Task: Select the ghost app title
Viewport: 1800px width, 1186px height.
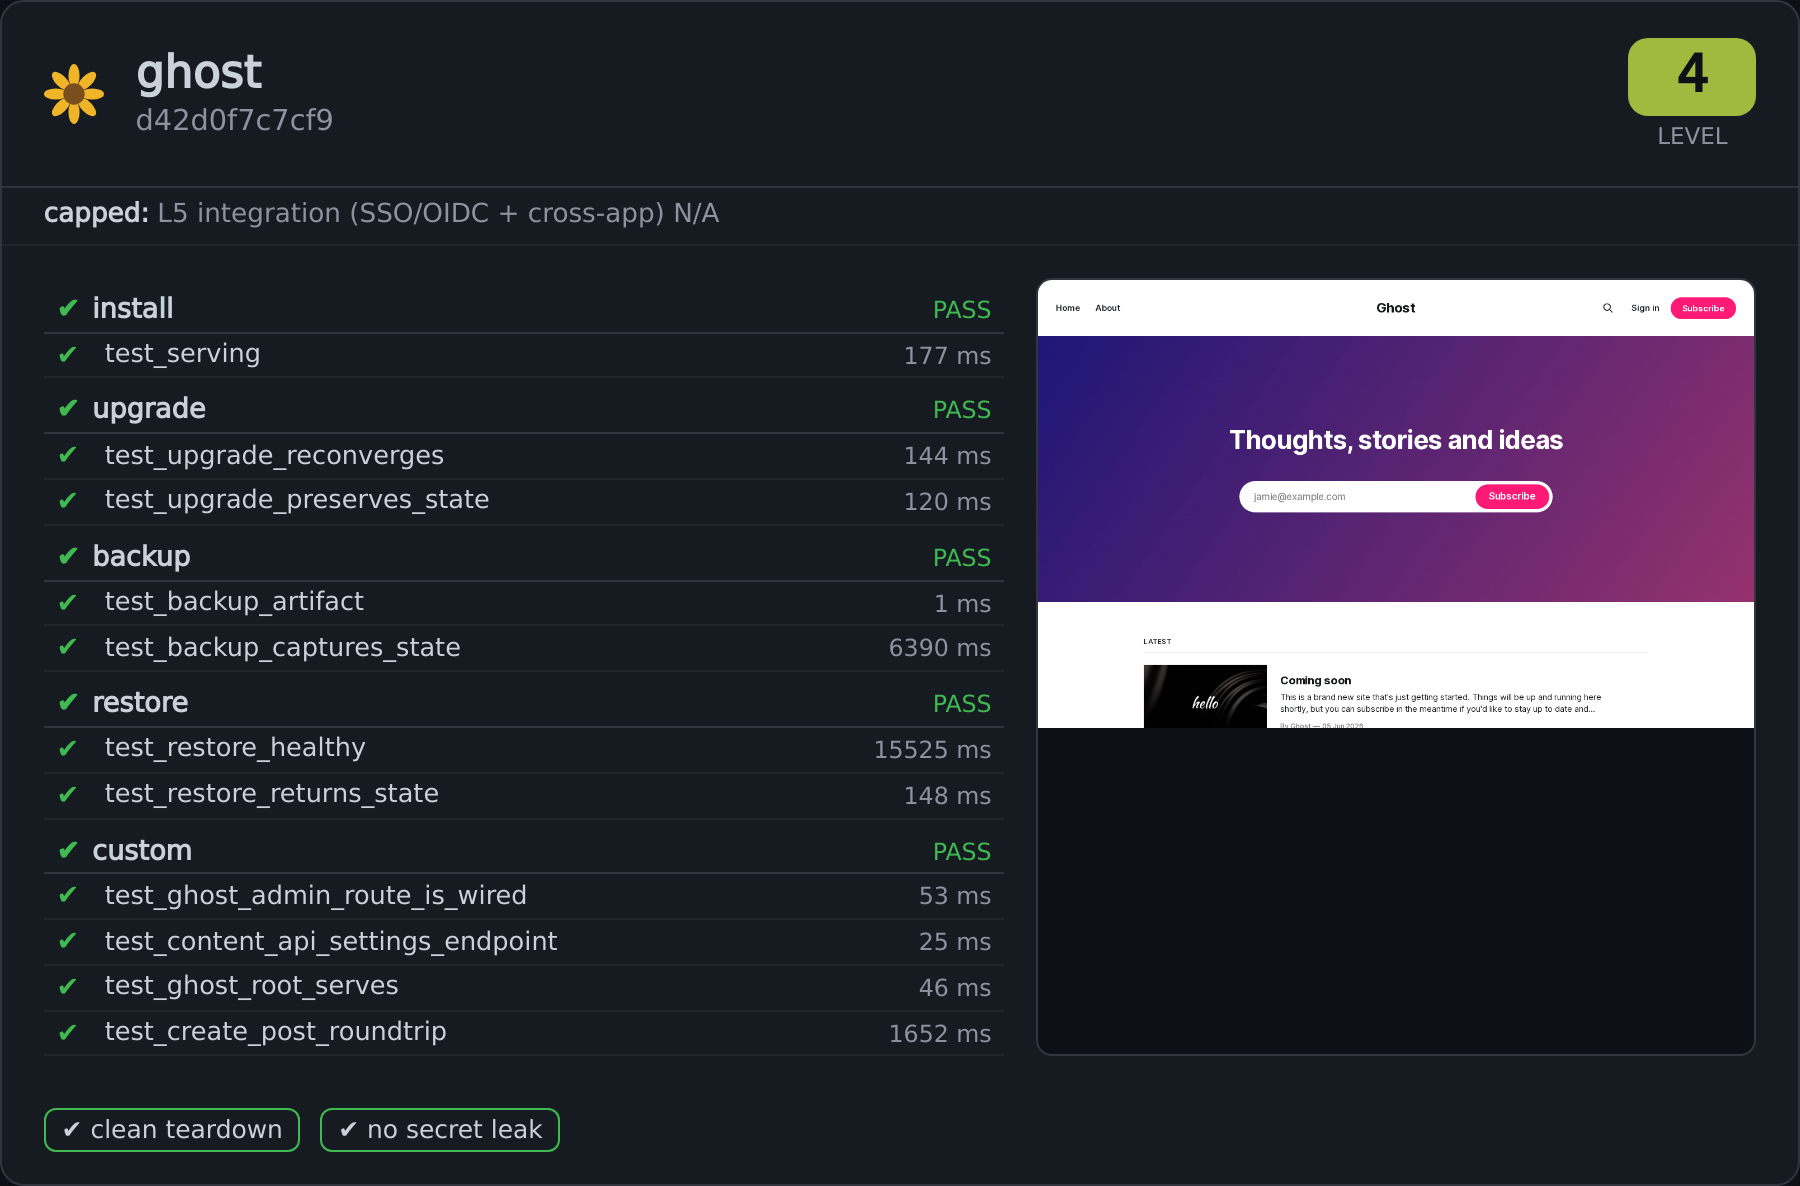Action: point(199,72)
